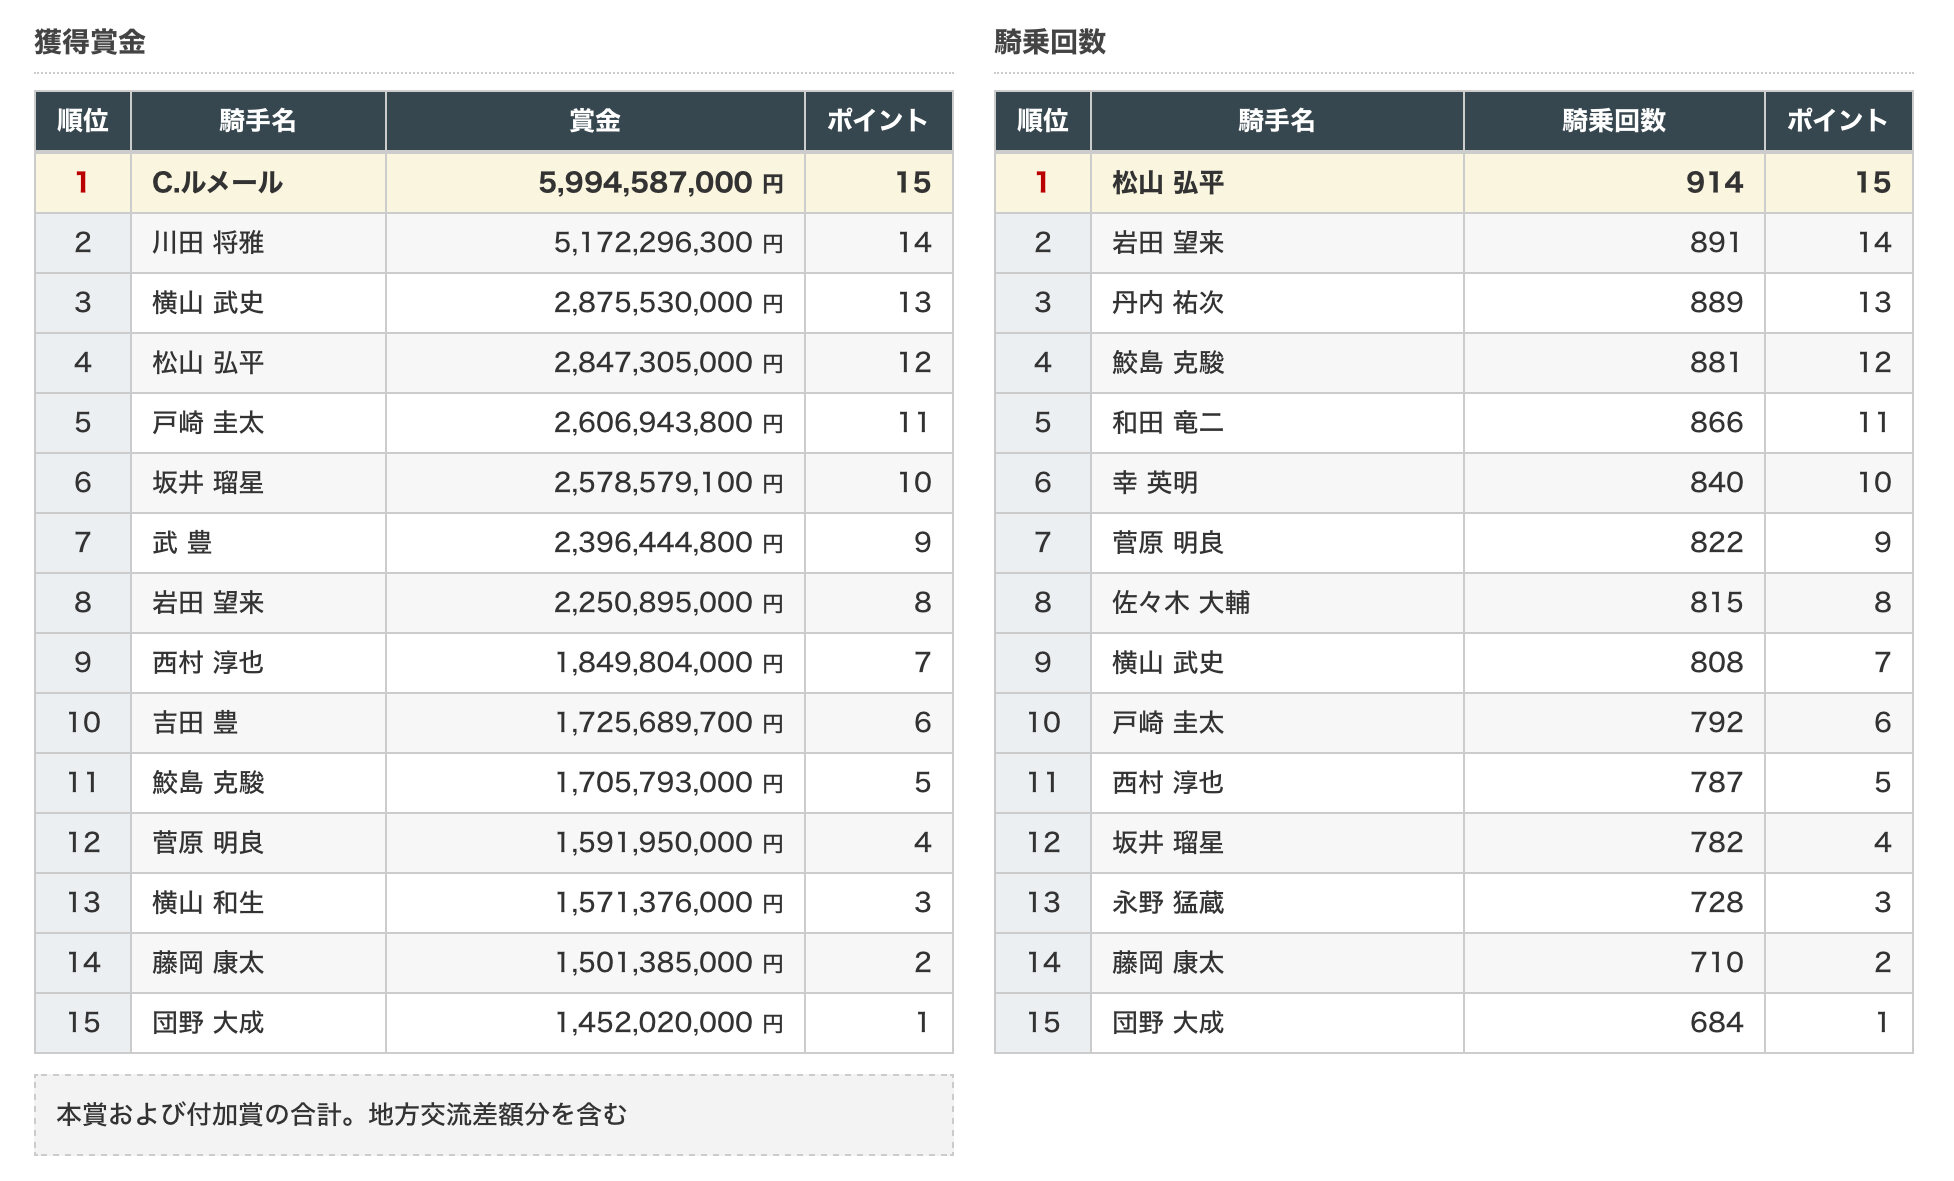
Task: Click 丹内 祐次 jockey name
Action: pyautogui.click(x=1168, y=302)
